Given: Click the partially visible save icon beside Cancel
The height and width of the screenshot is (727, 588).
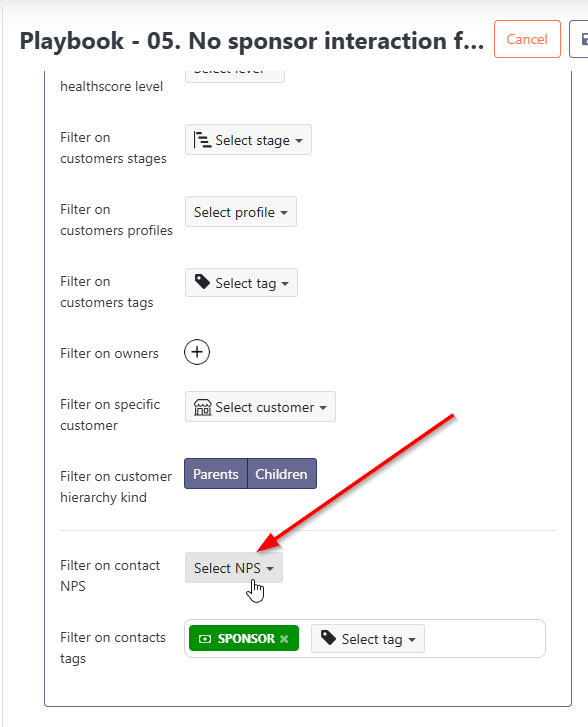Looking at the screenshot, I should click(x=580, y=39).
